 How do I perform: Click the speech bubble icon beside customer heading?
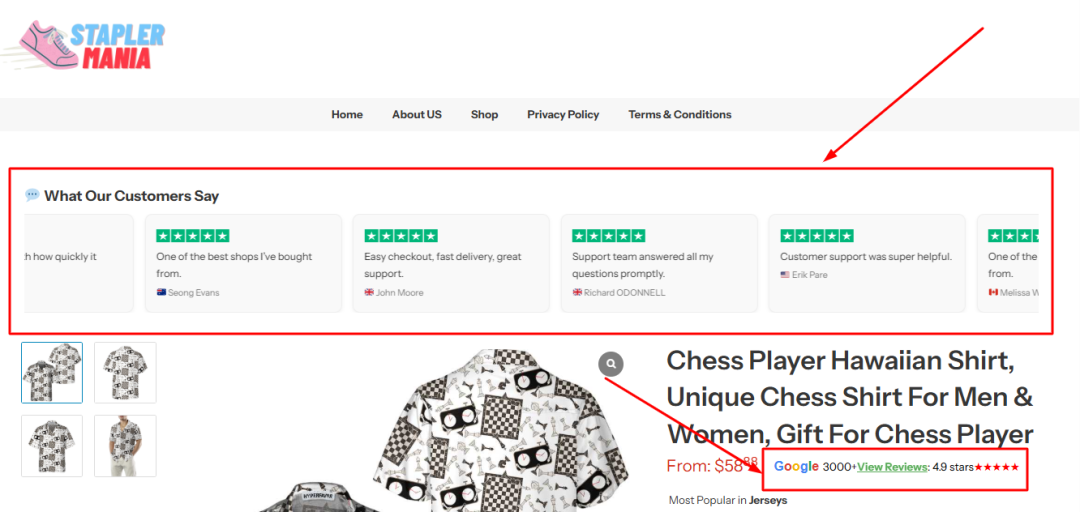point(32,195)
